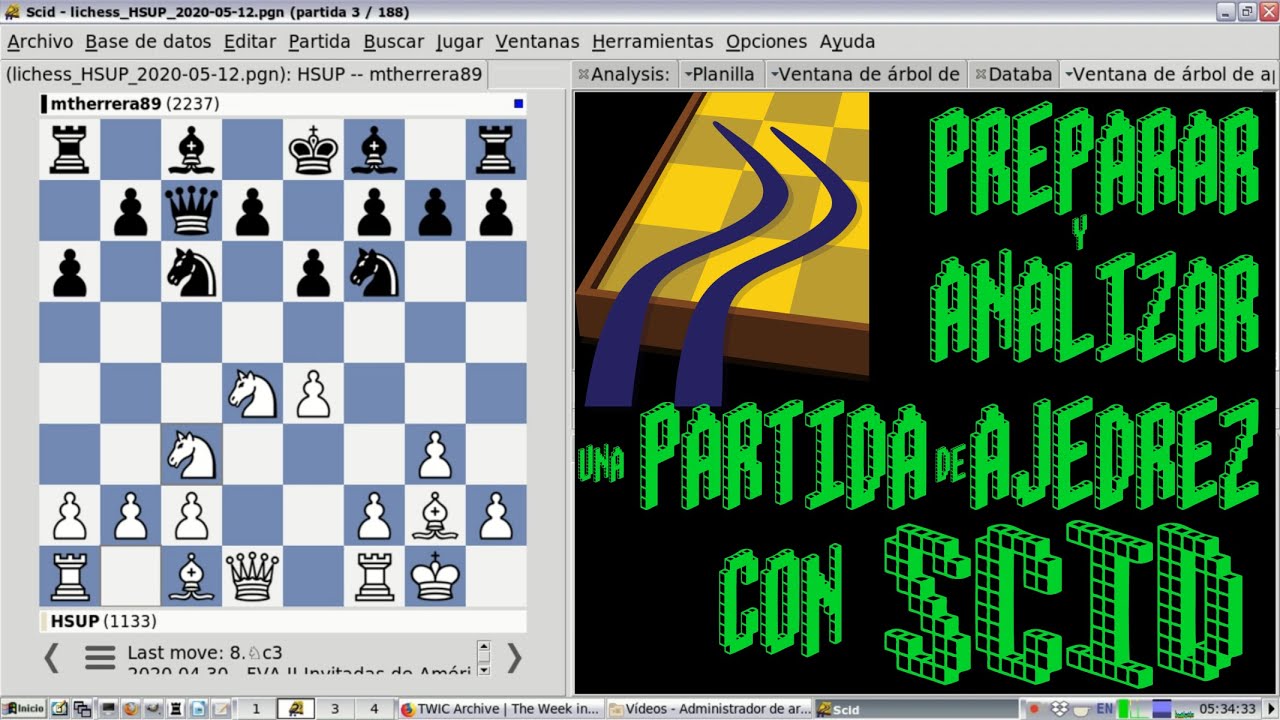Switch to Scid taskbar window button
The height and width of the screenshot is (720, 1280).
(915, 709)
